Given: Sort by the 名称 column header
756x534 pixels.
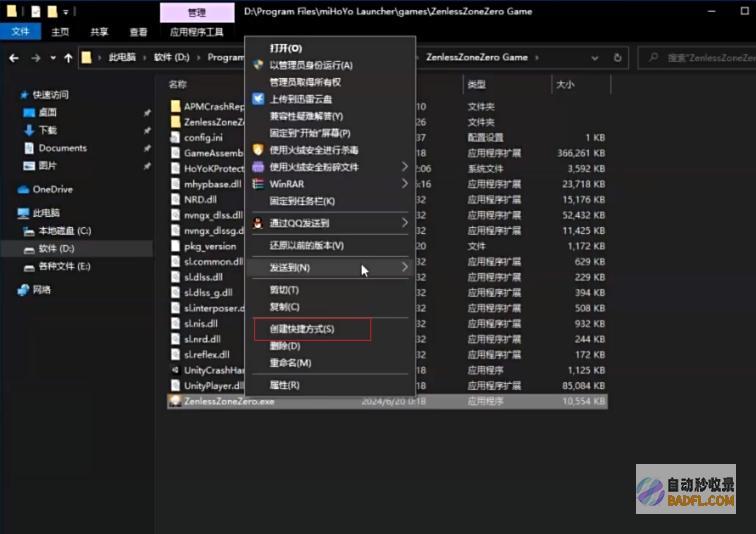Looking at the screenshot, I should coord(177,84).
